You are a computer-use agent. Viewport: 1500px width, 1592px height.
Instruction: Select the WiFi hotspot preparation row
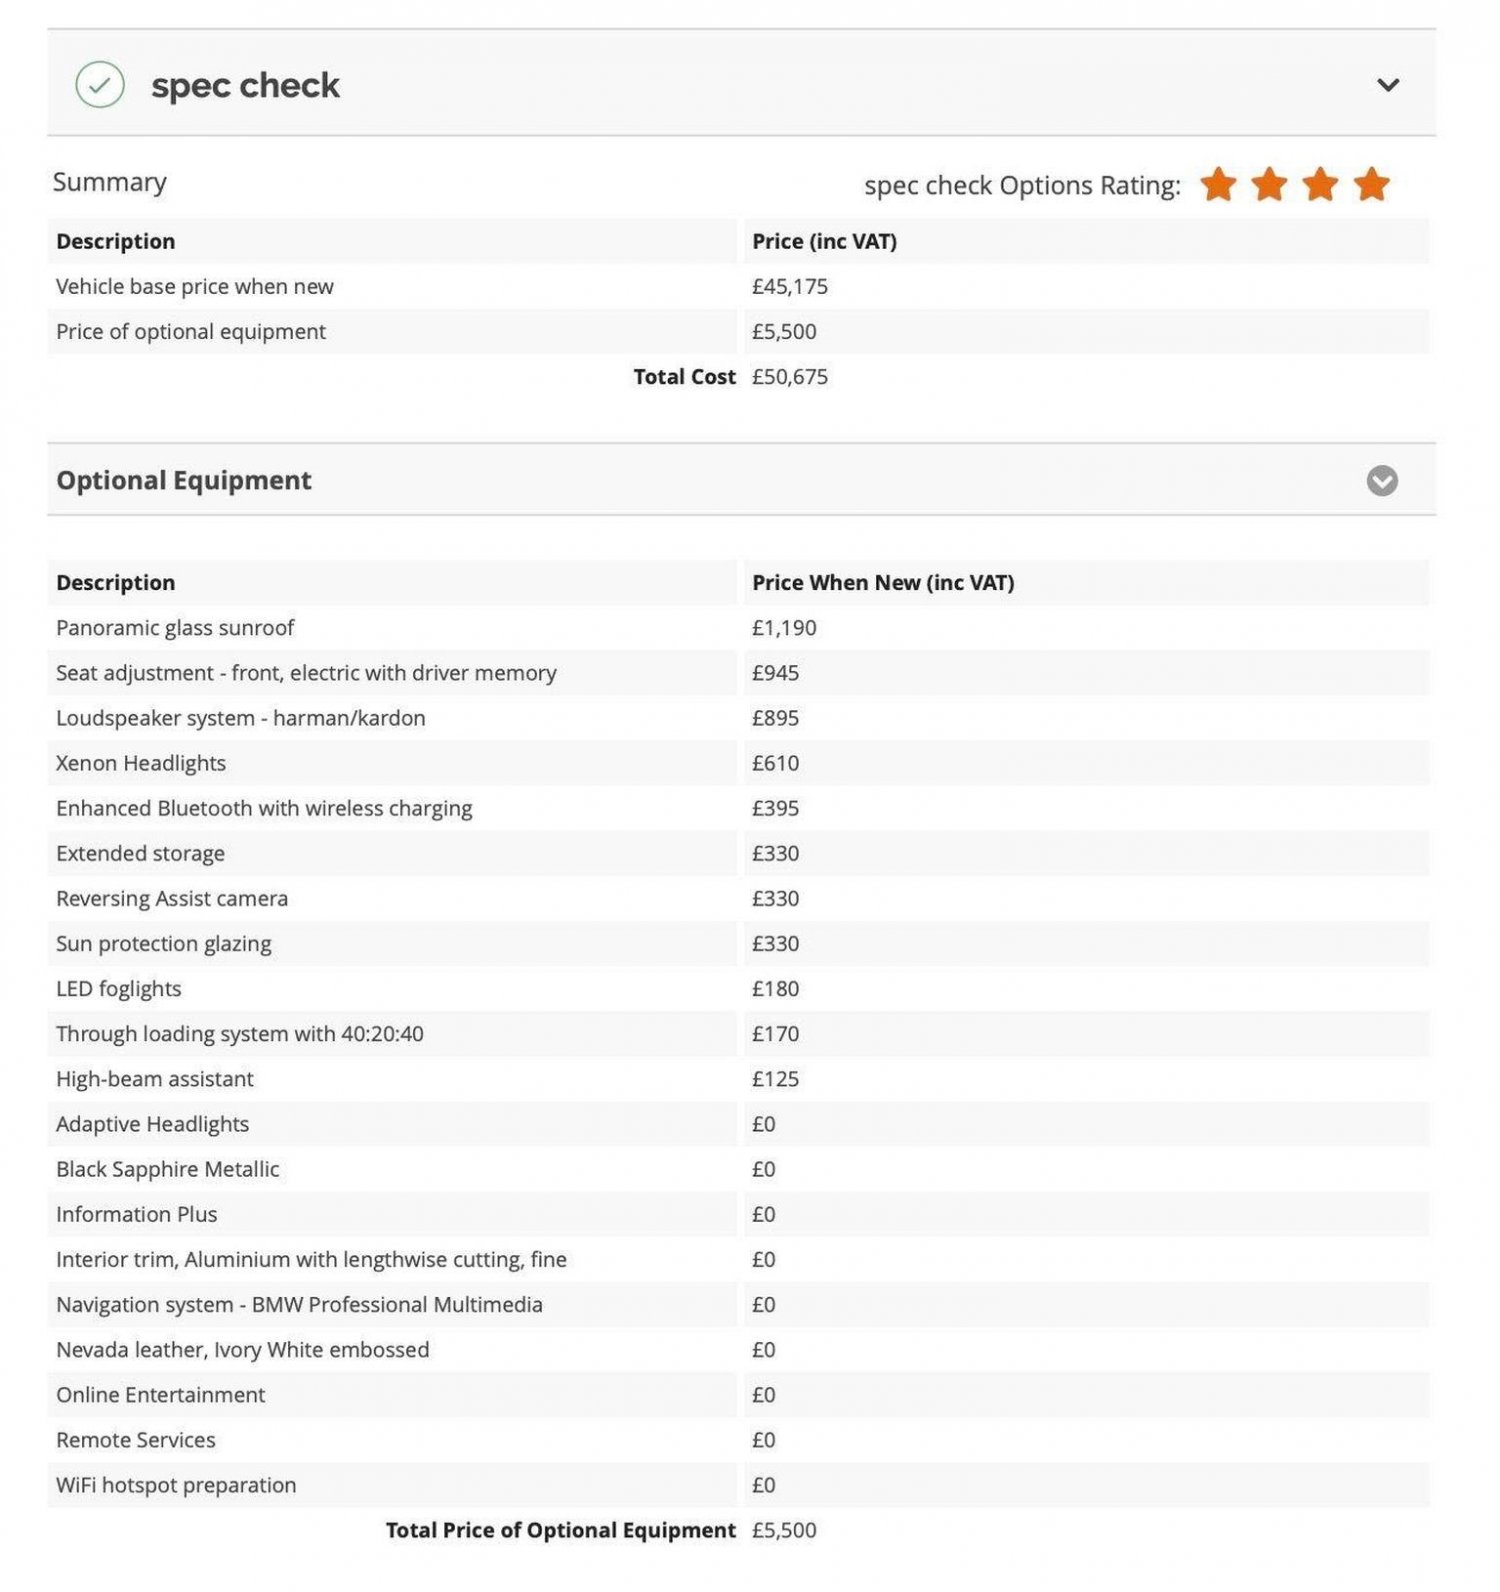tap(176, 1485)
